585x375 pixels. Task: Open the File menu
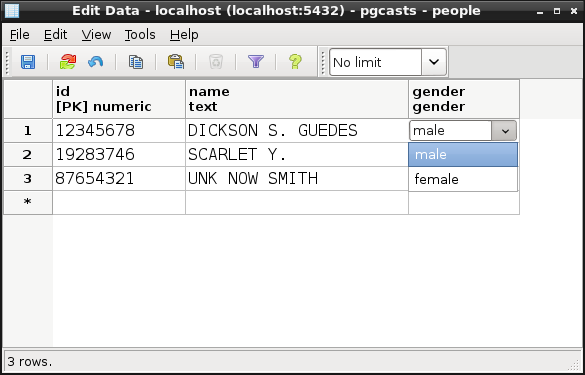(19, 35)
